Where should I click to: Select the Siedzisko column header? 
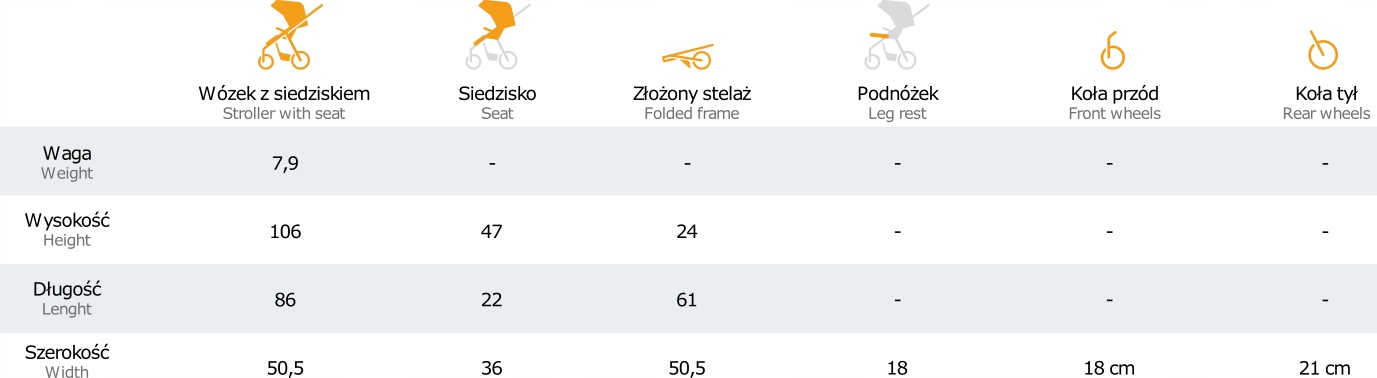point(497,103)
